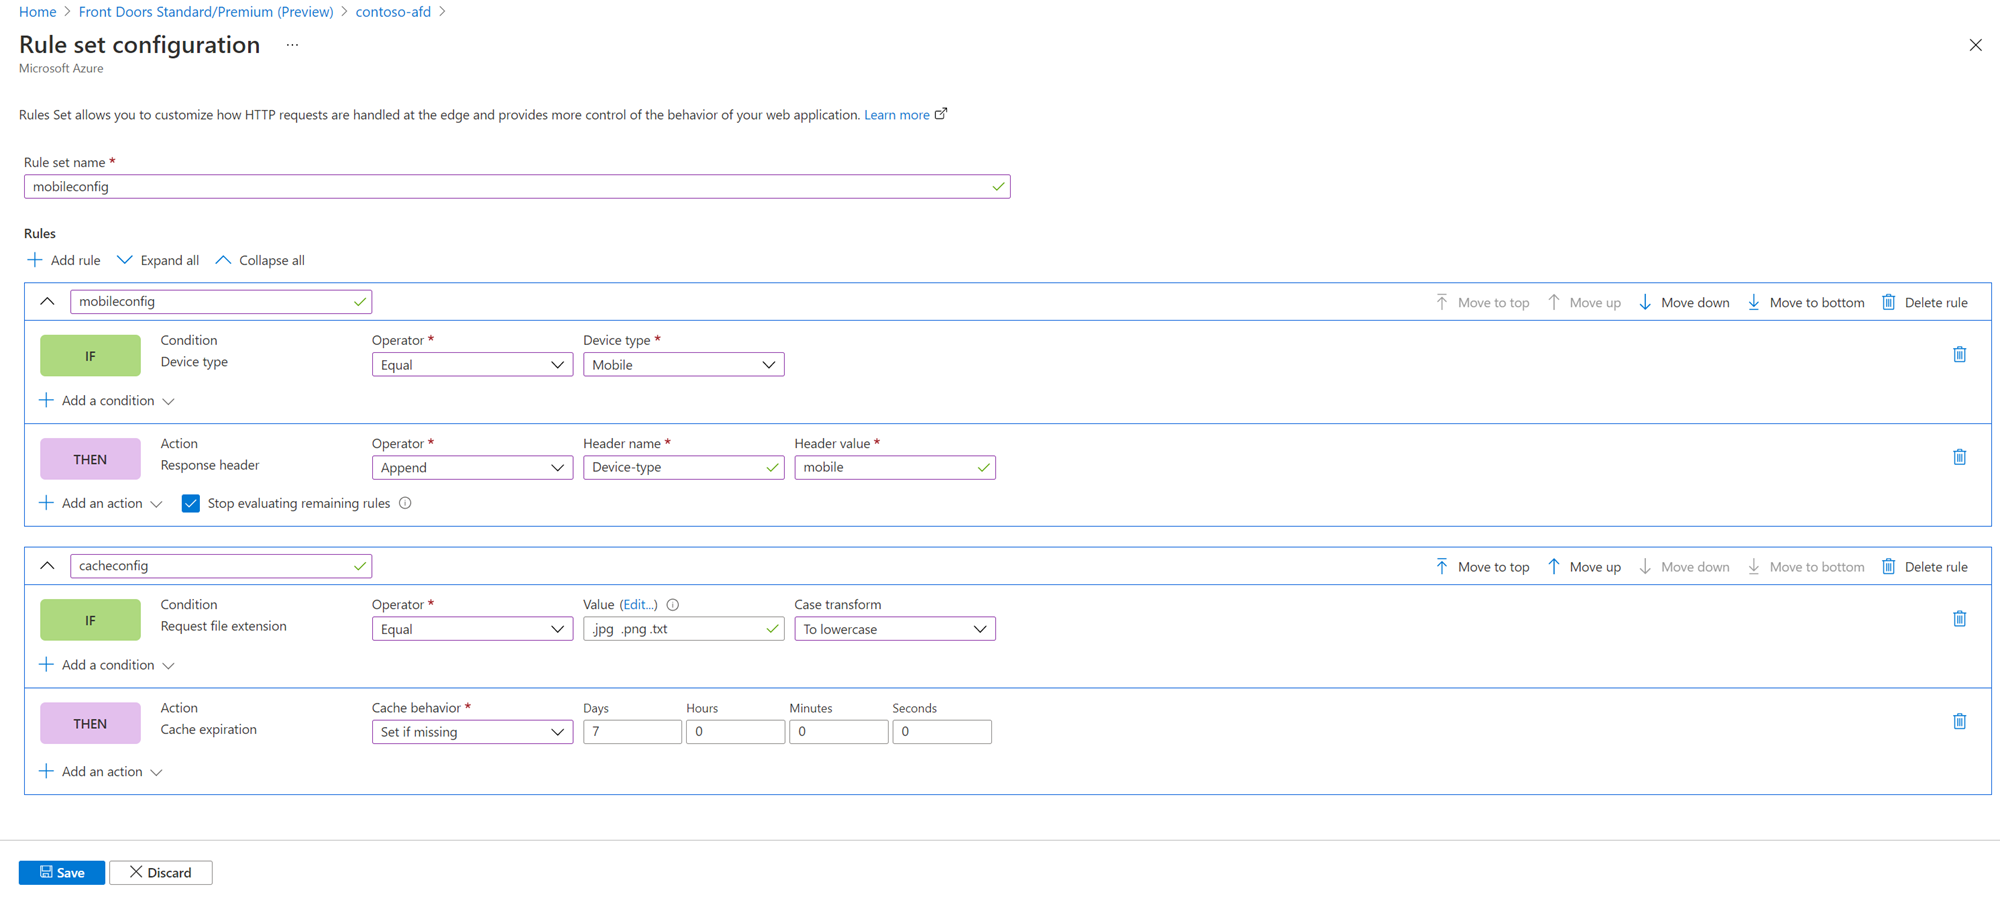Collapse the cacheconfig rule chevron
The width and height of the screenshot is (2000, 909).
coord(47,566)
